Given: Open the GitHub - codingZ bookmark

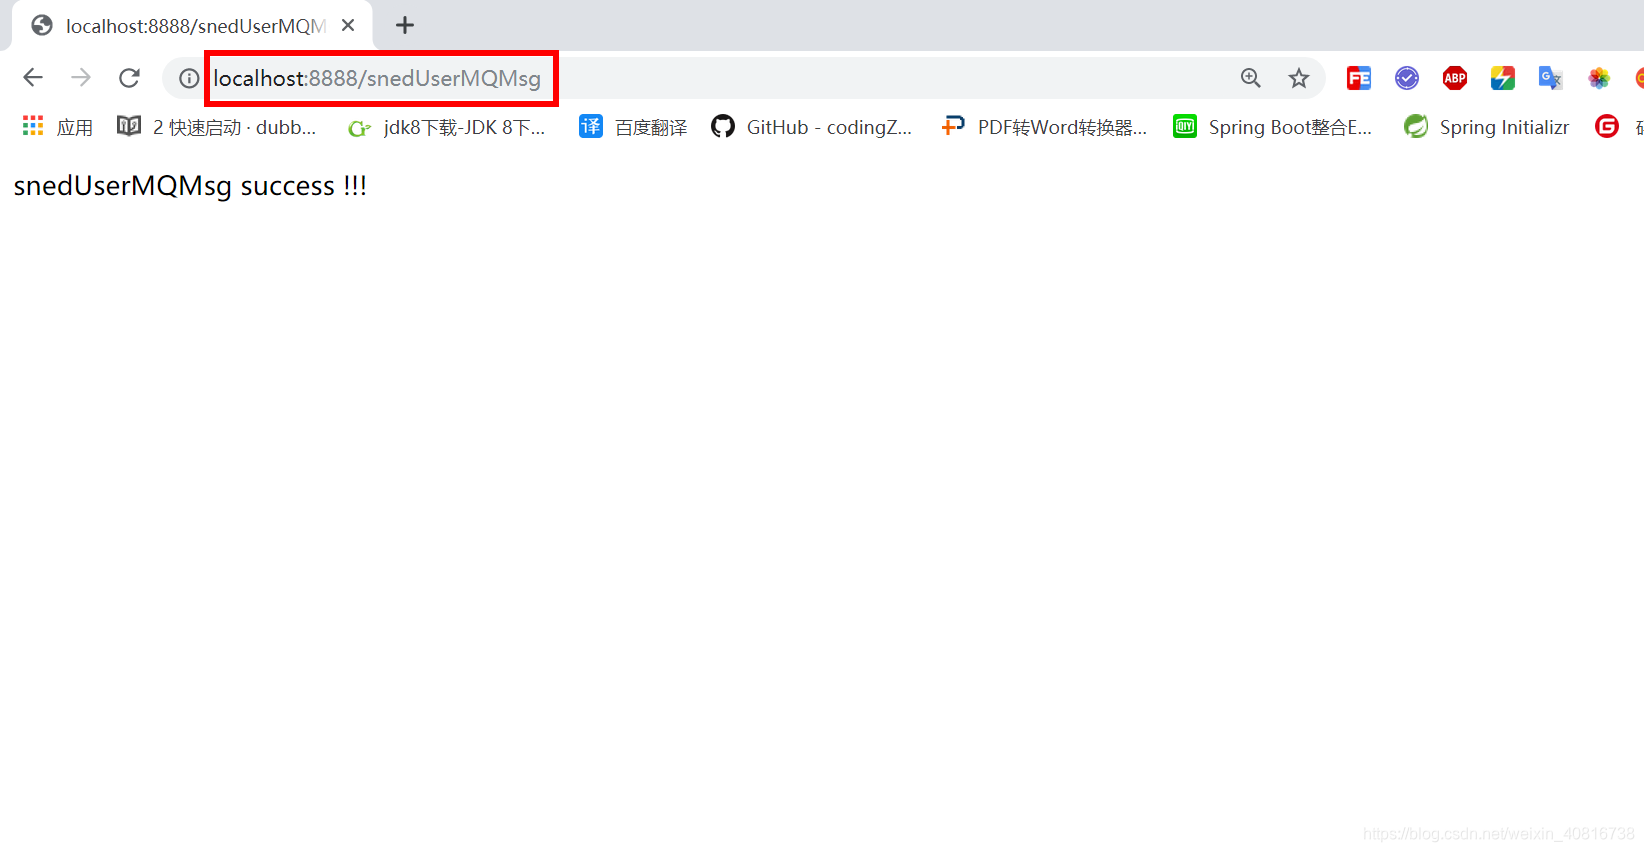Looking at the screenshot, I should [x=812, y=127].
